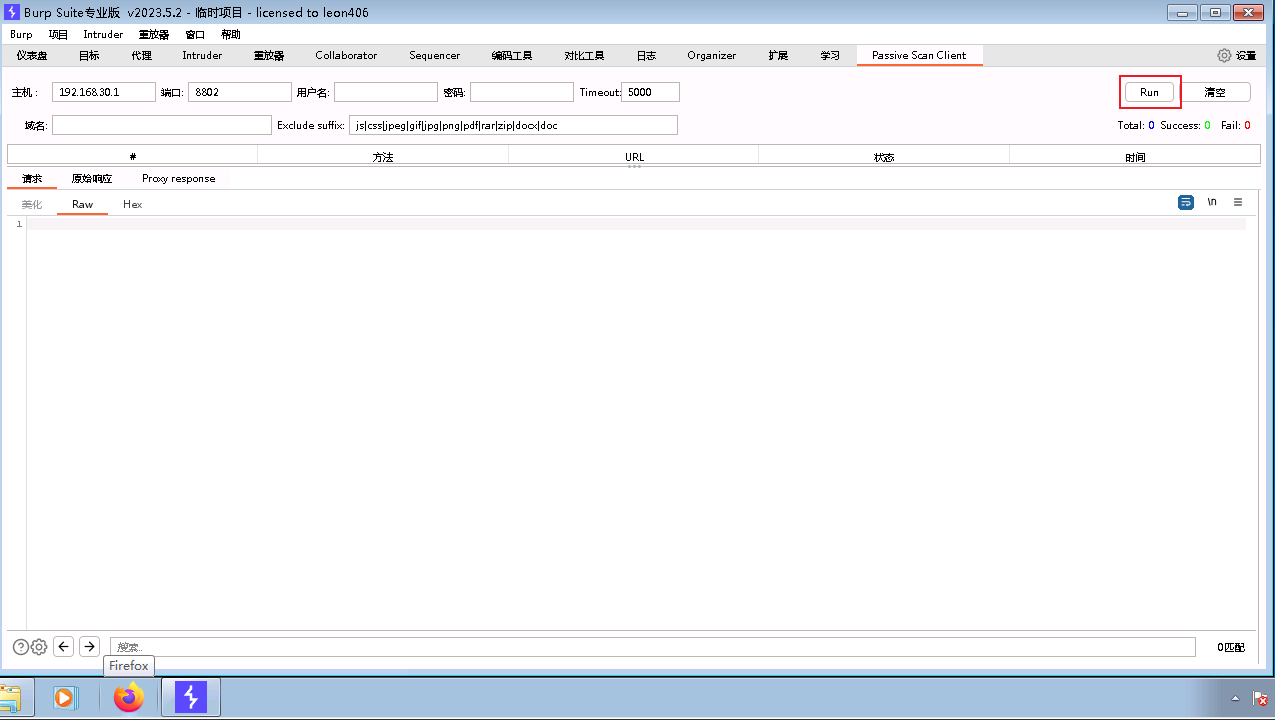Toggle word wrap icon in editor
This screenshot has width=1275, height=720.
pyautogui.click(x=1186, y=202)
